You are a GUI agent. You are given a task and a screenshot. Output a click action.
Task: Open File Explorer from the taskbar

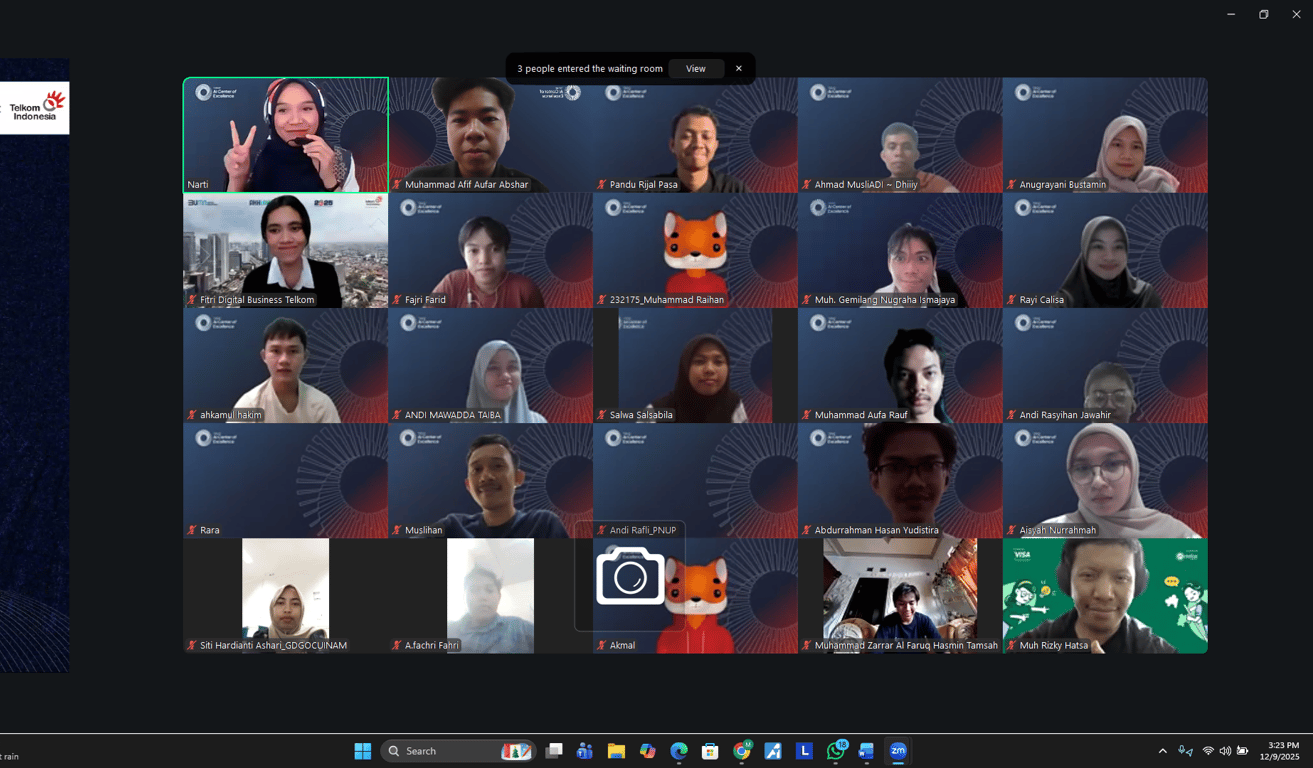616,751
